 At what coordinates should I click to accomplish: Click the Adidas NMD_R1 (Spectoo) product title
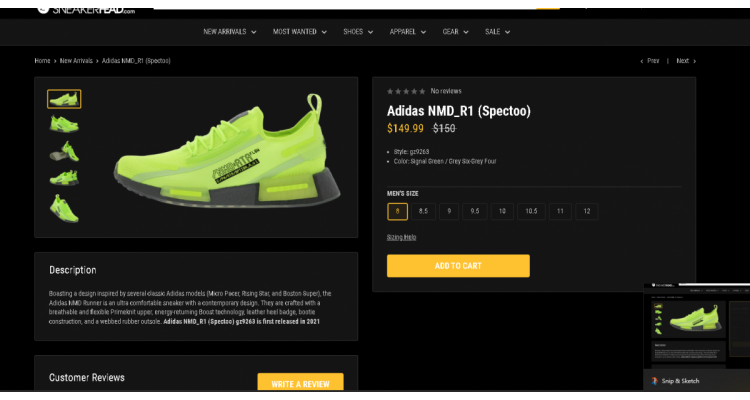click(459, 111)
